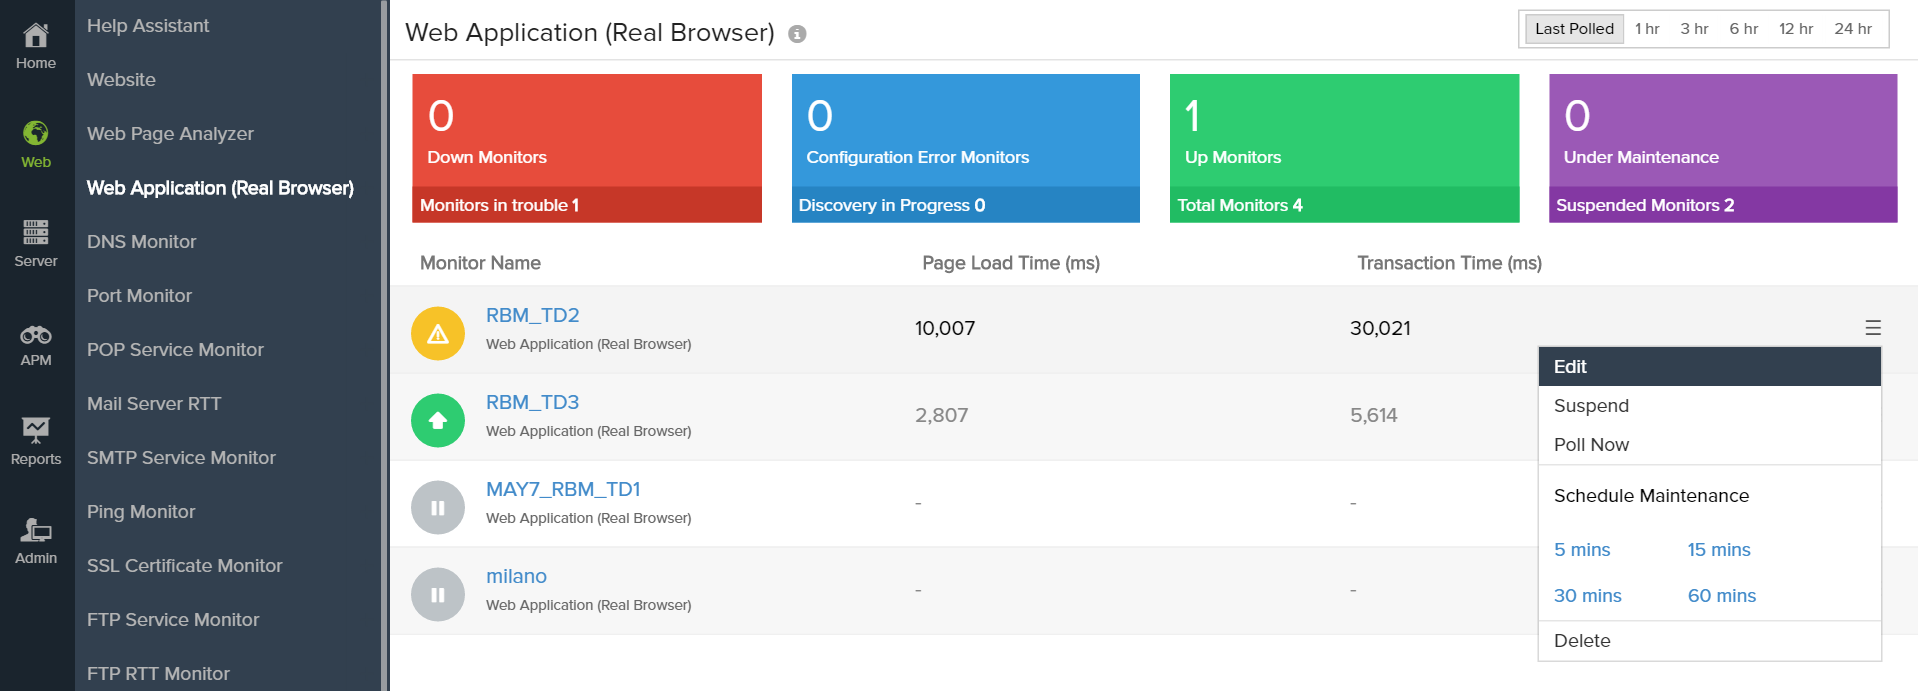Click Total Monitors 4 footer
This screenshot has width=1918, height=691.
tap(1345, 205)
